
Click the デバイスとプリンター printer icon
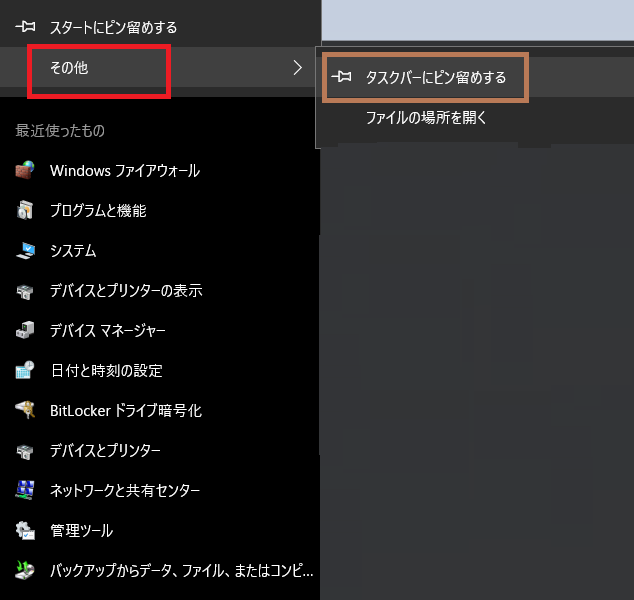click(25, 451)
